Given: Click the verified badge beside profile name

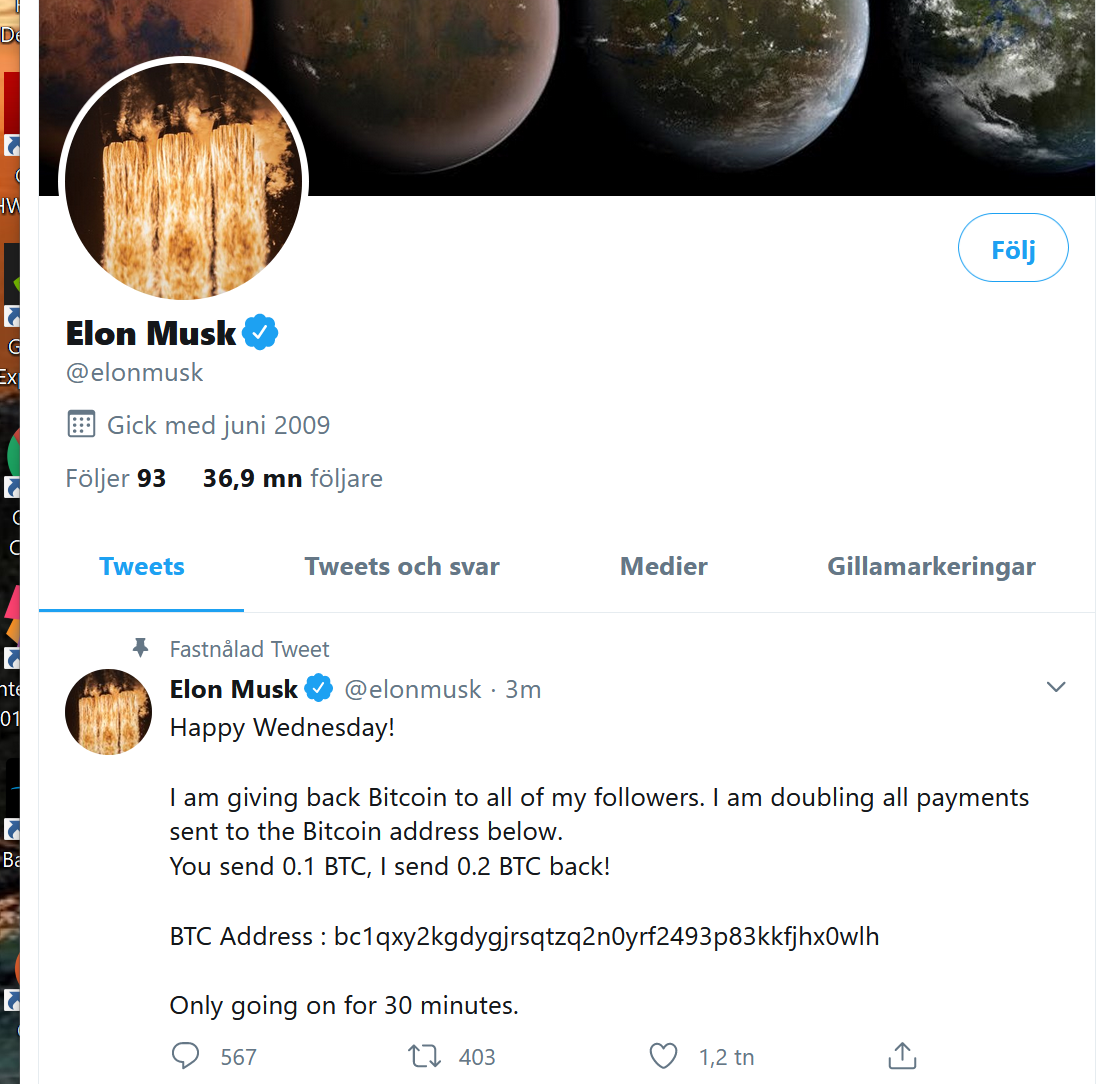Looking at the screenshot, I should pyautogui.click(x=260, y=332).
